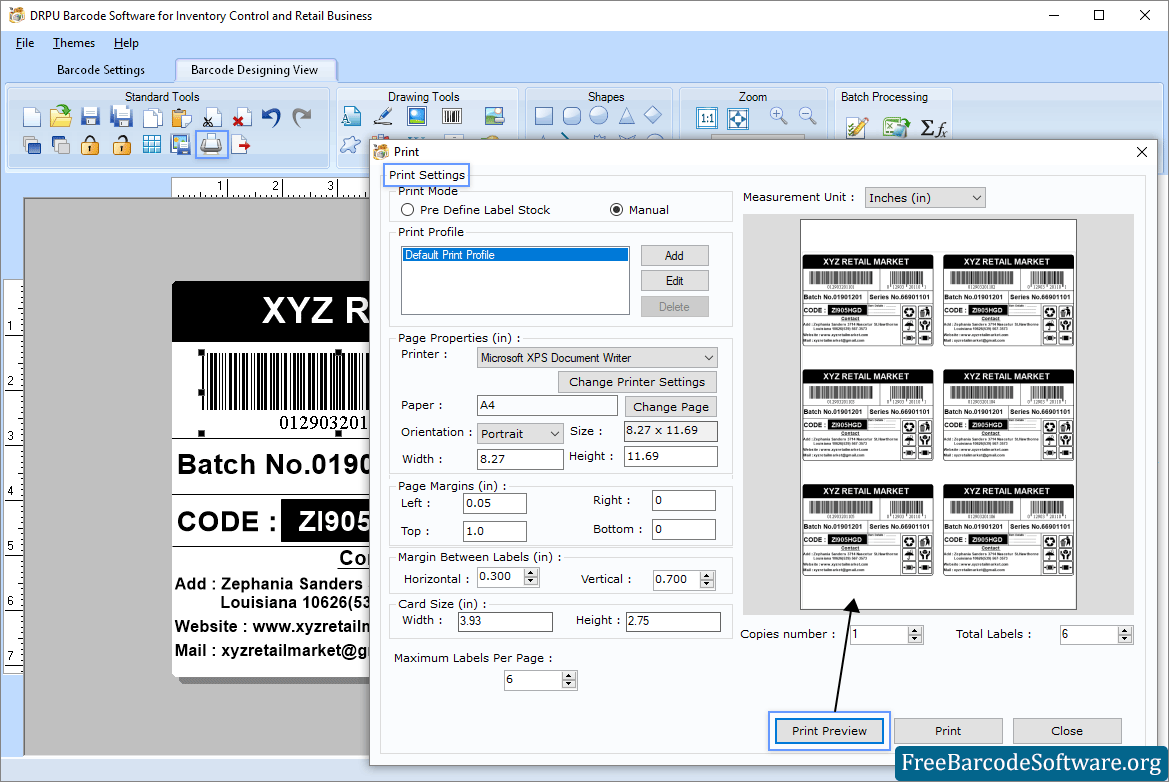
Task: Select the Rectangle shape
Action: (x=543, y=116)
